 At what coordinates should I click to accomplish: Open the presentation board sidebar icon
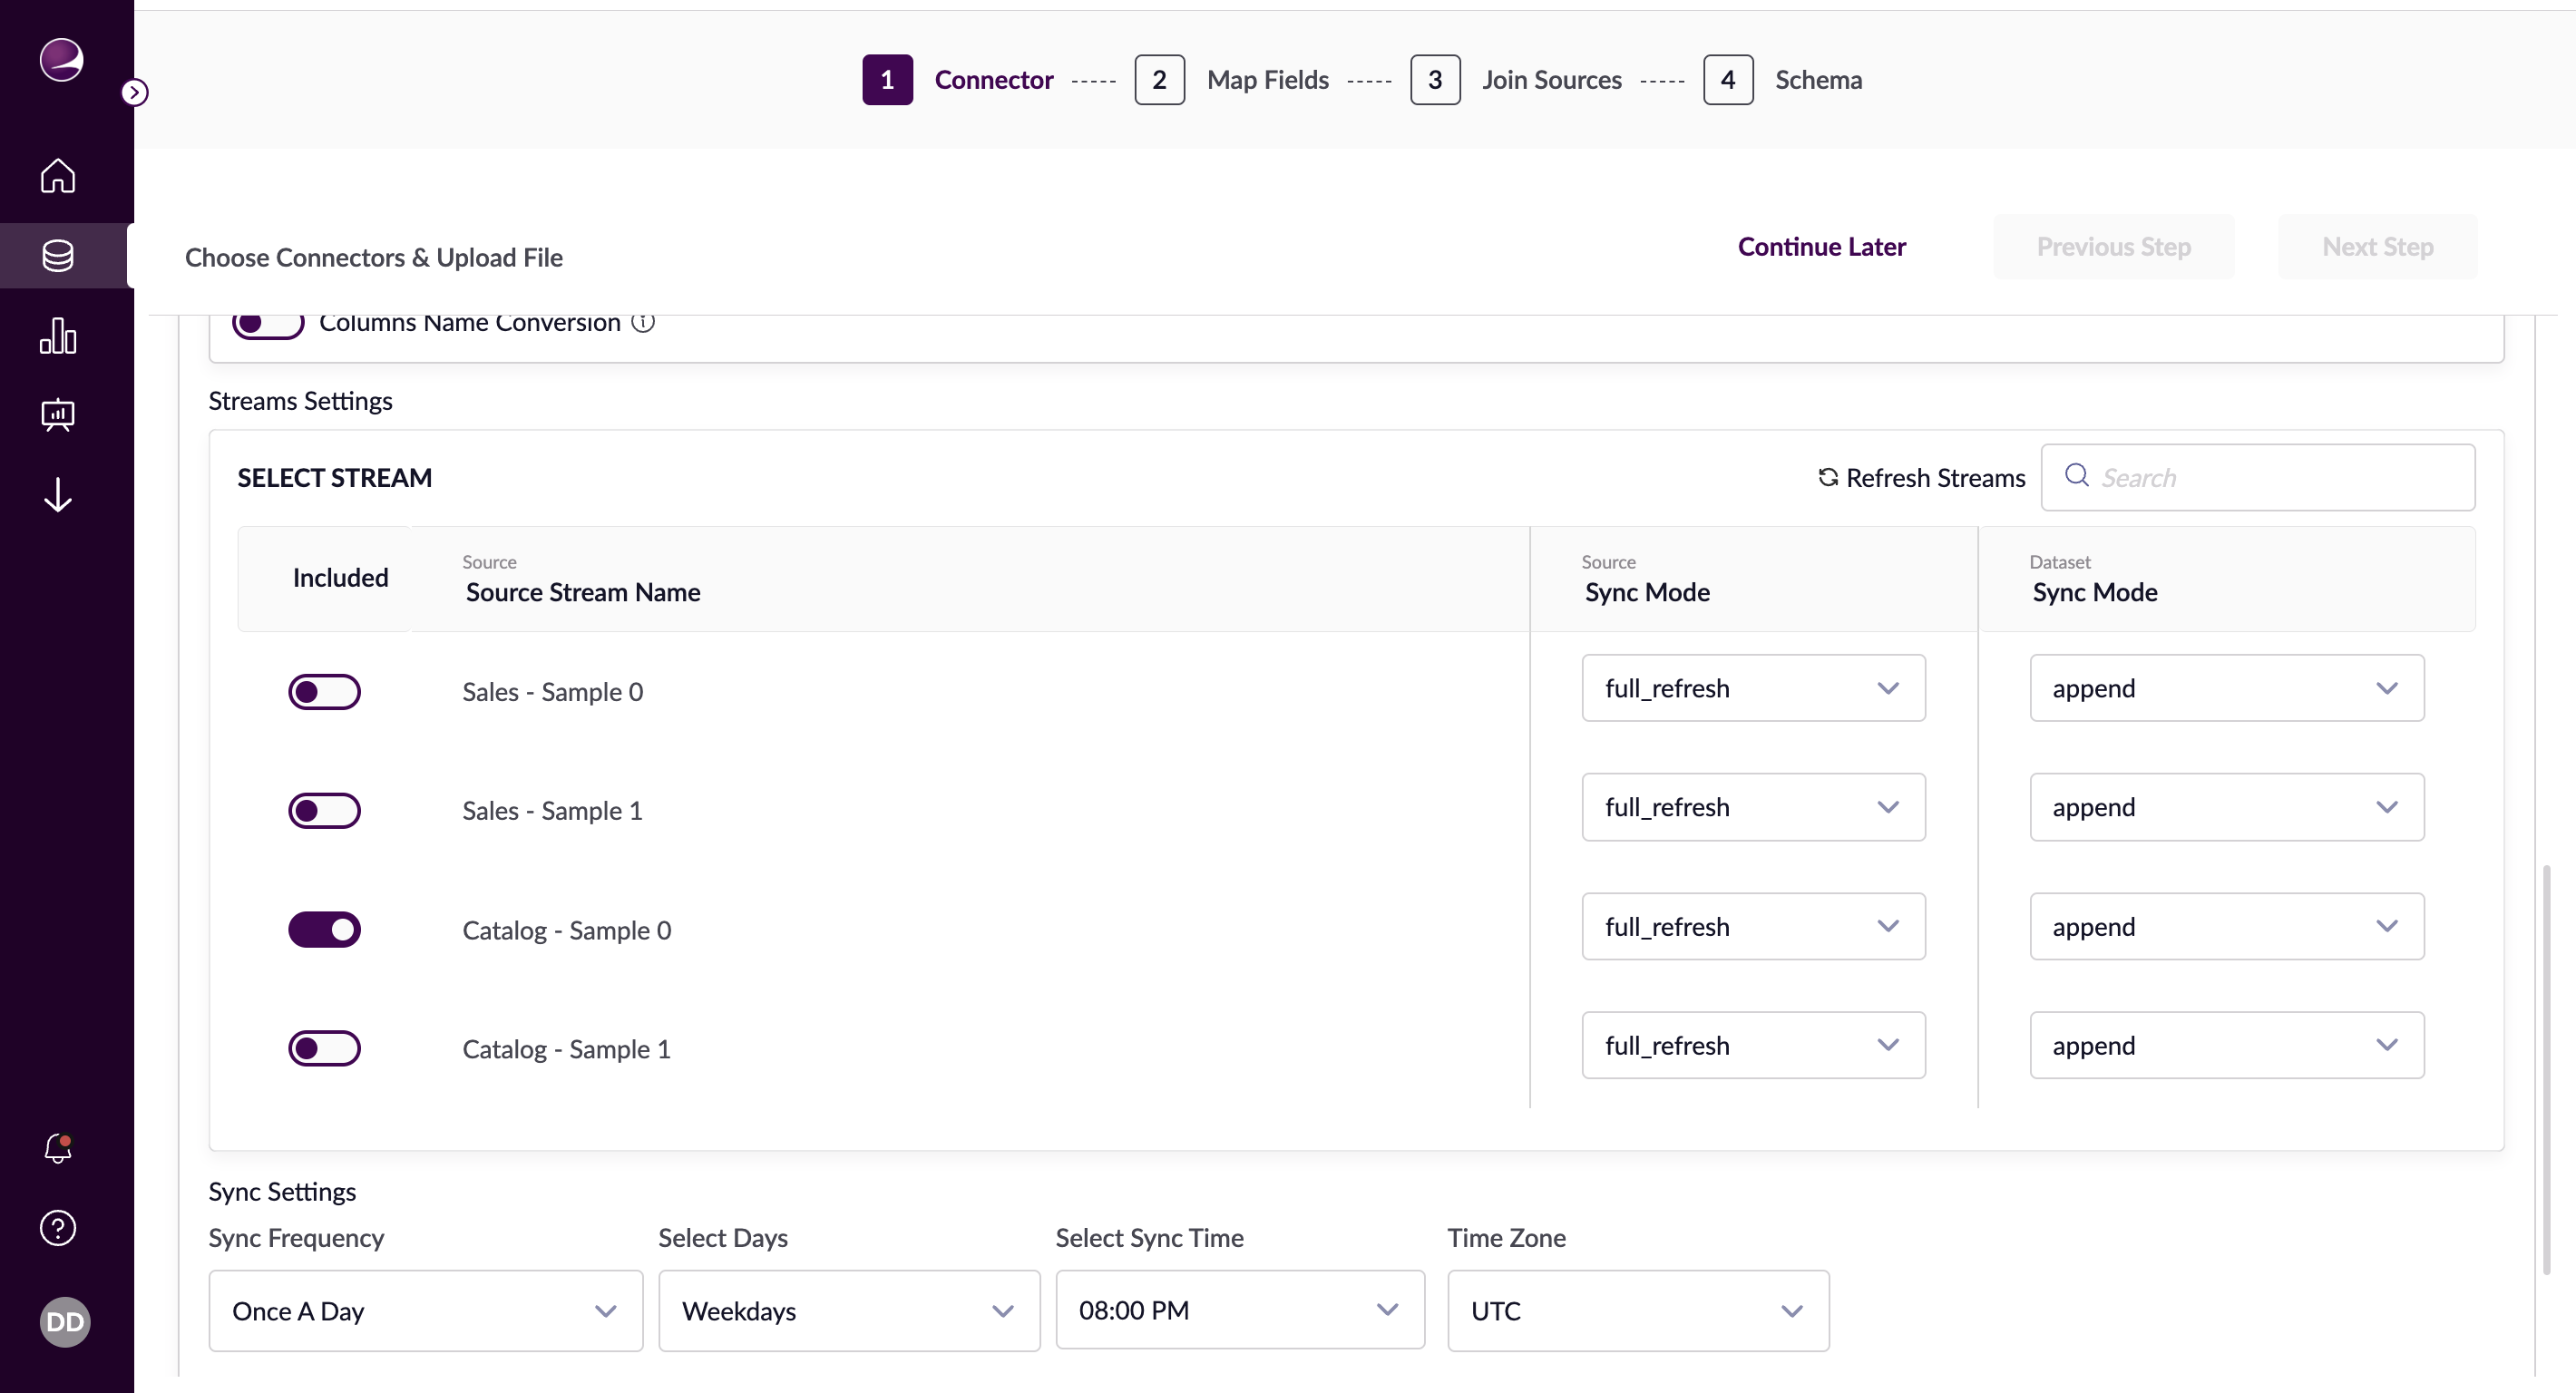pos(58,414)
